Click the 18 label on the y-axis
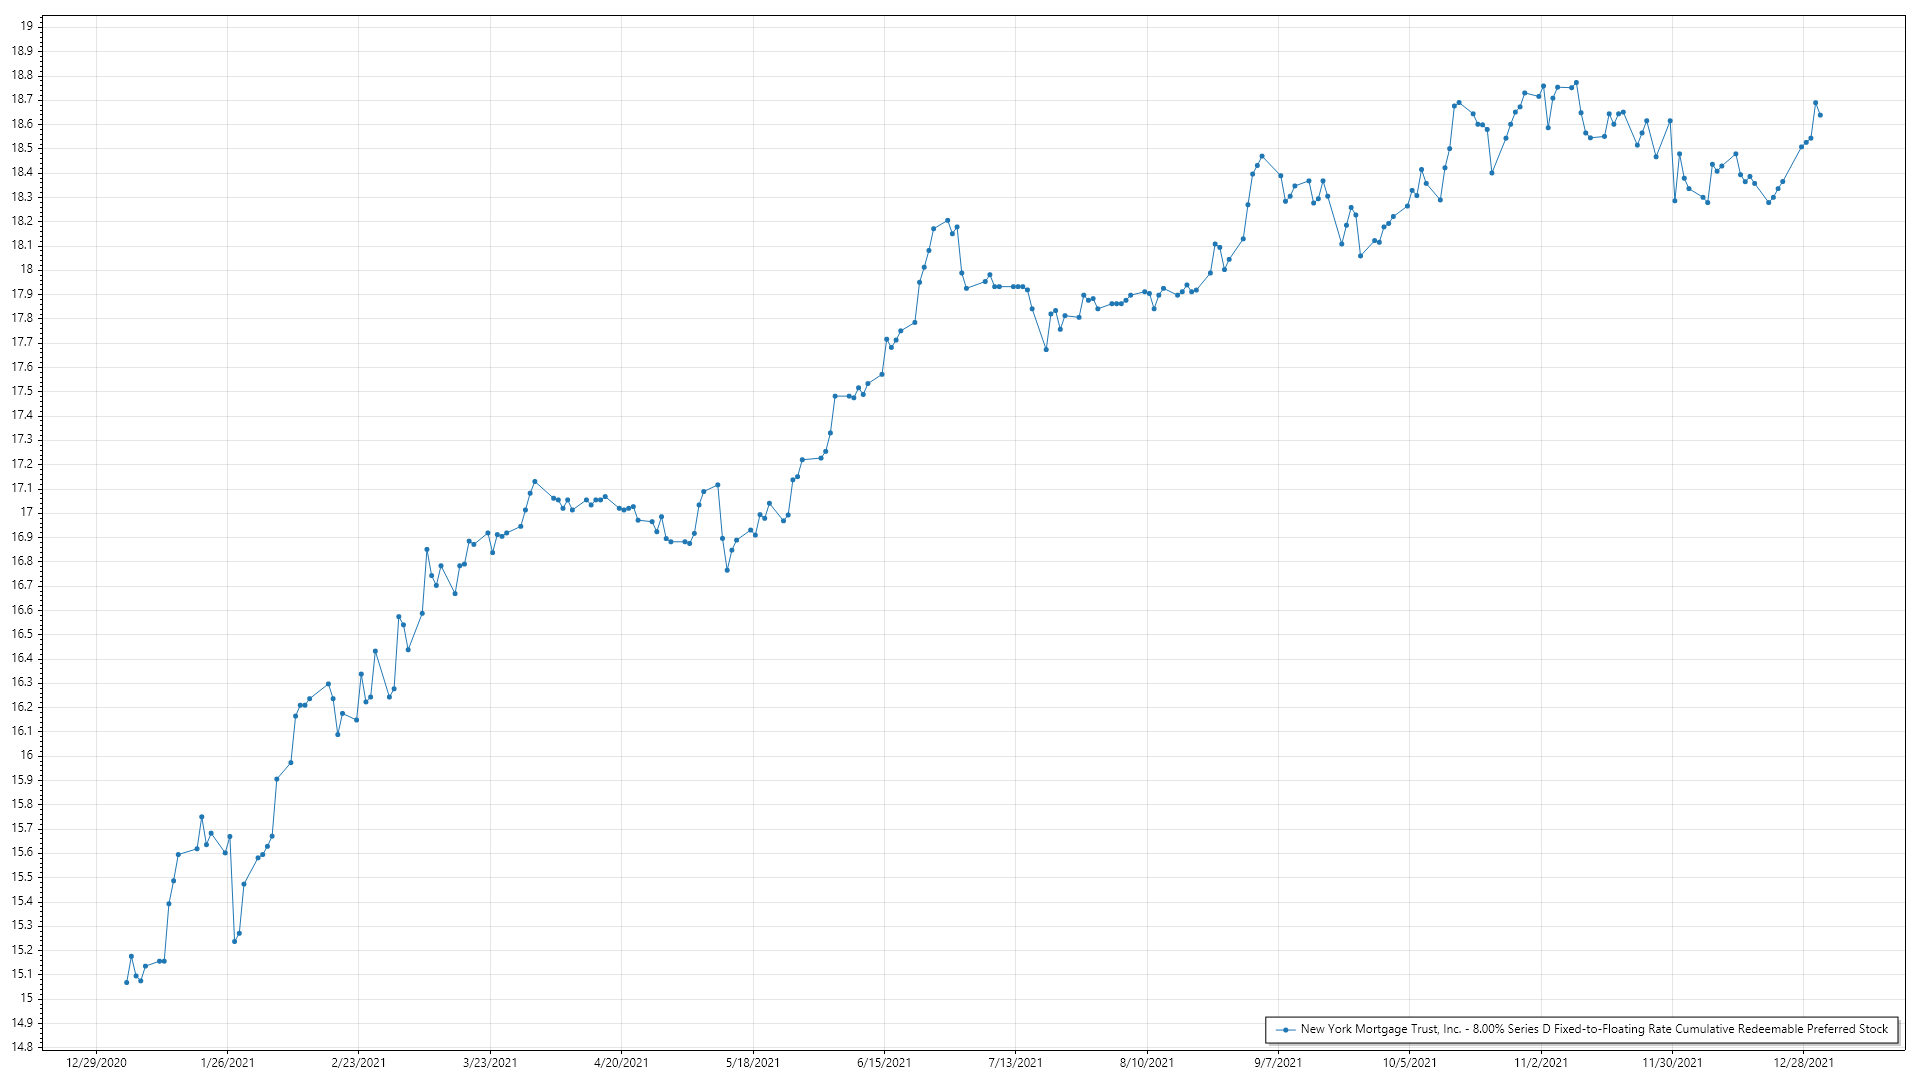The height and width of the screenshot is (1080, 1920). [27, 269]
